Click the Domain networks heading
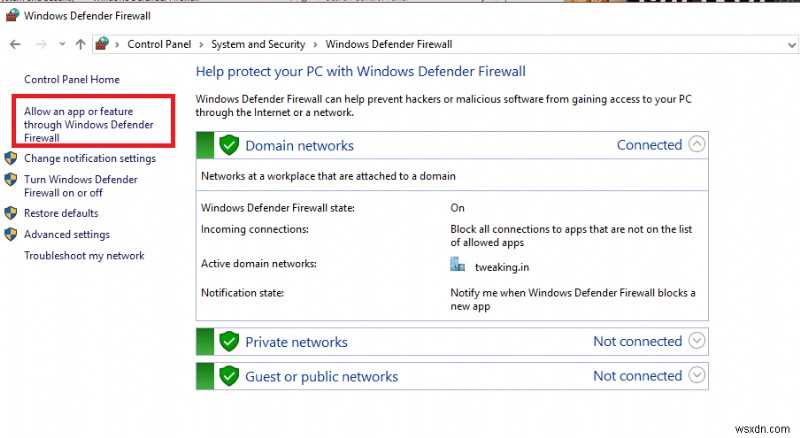Viewport: 800px width, 438px height. 299,146
